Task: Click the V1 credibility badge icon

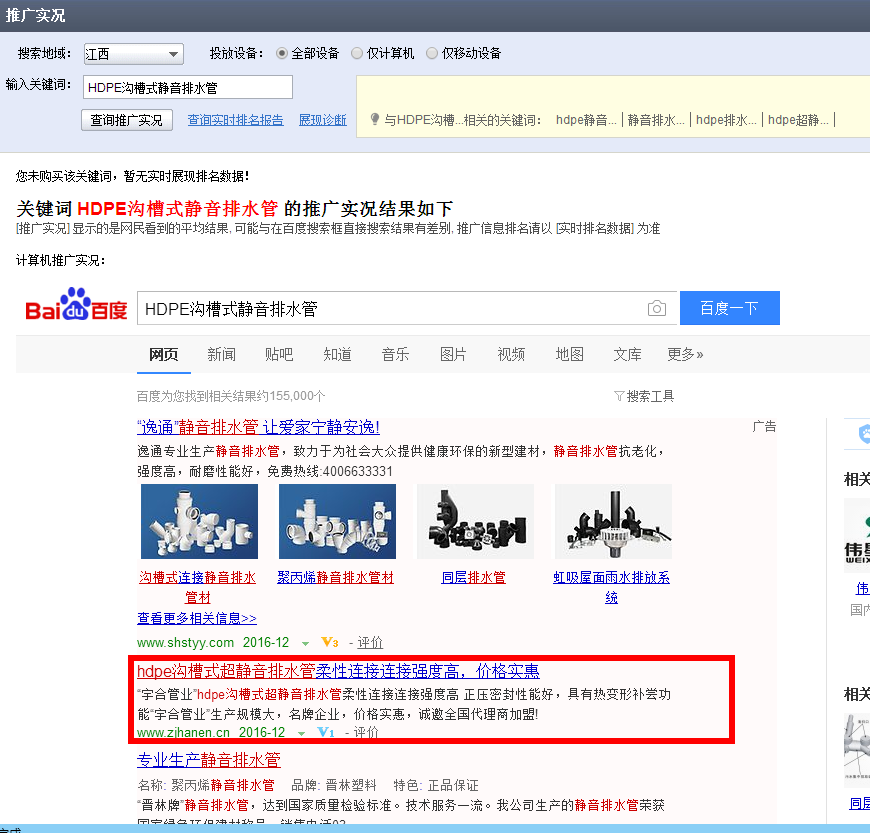Action: pos(326,733)
